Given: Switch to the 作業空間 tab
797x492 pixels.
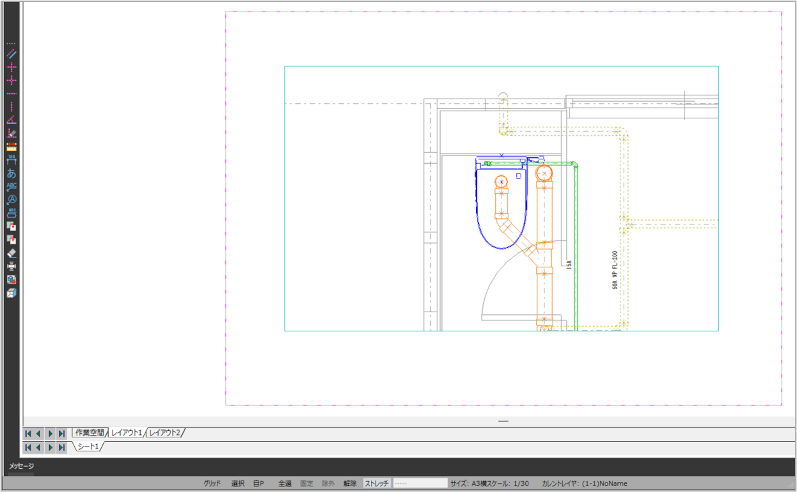Looking at the screenshot, I should (90, 433).
